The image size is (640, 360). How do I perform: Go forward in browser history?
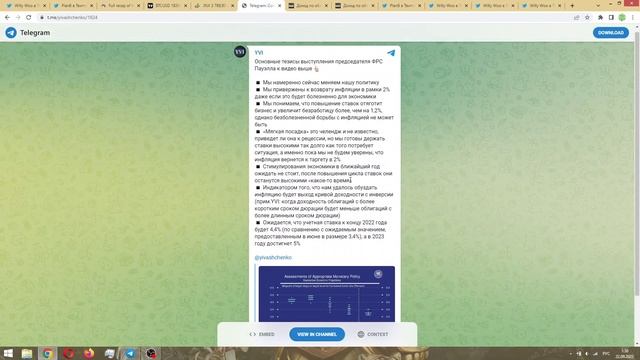click(x=18, y=18)
